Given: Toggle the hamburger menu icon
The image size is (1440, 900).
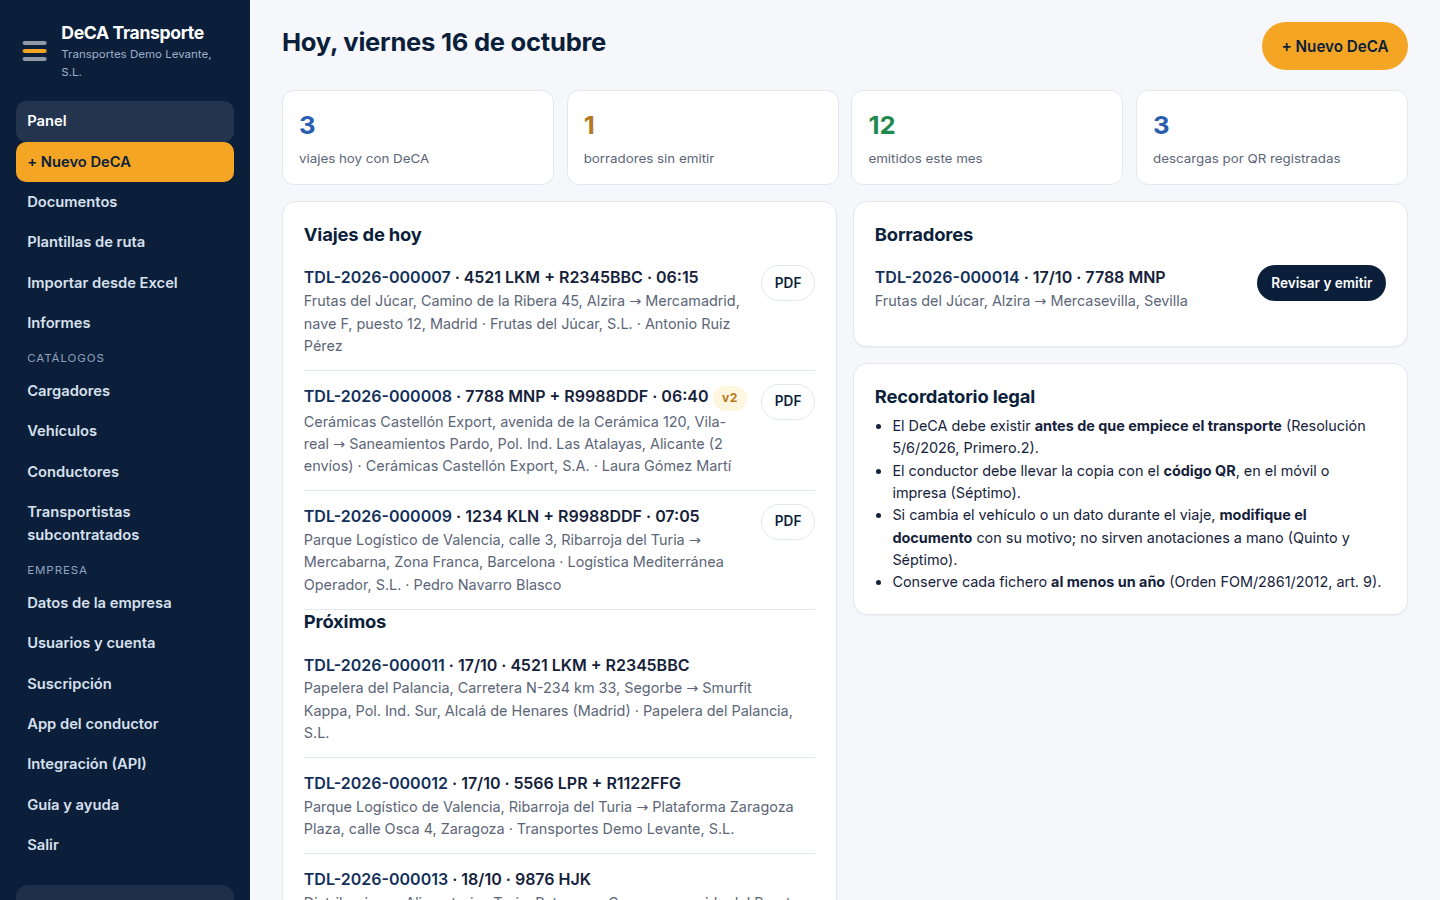Looking at the screenshot, I should (35, 51).
